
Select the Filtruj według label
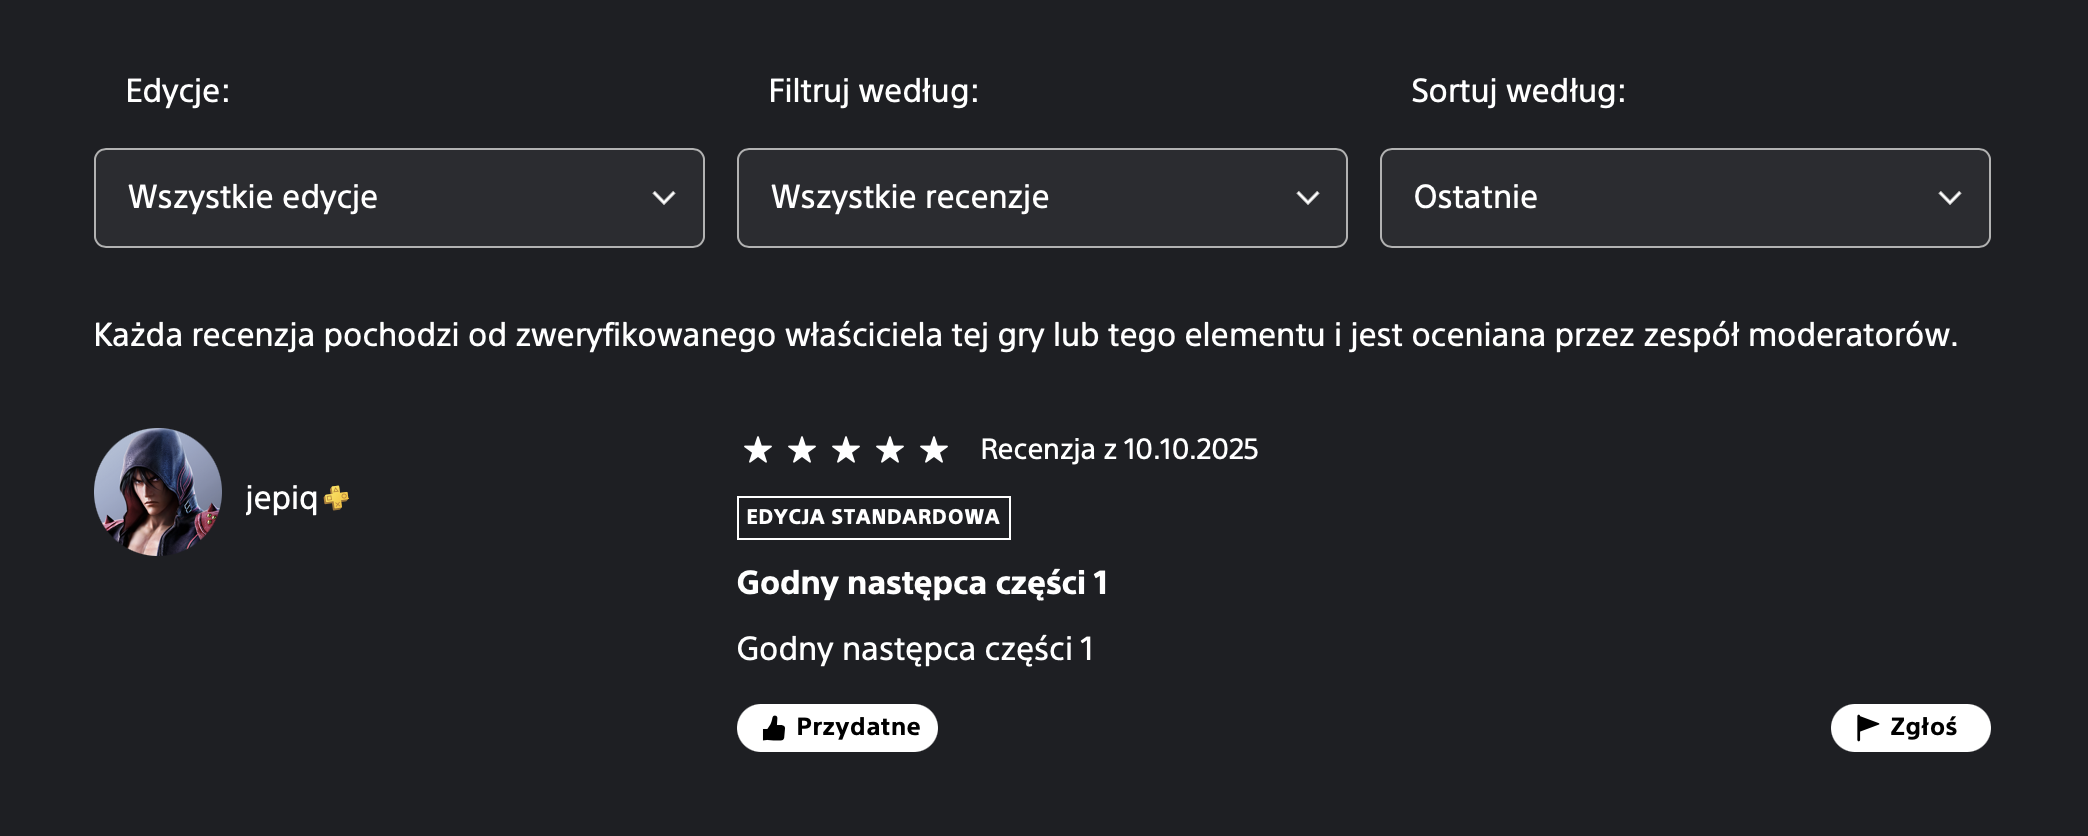(873, 92)
